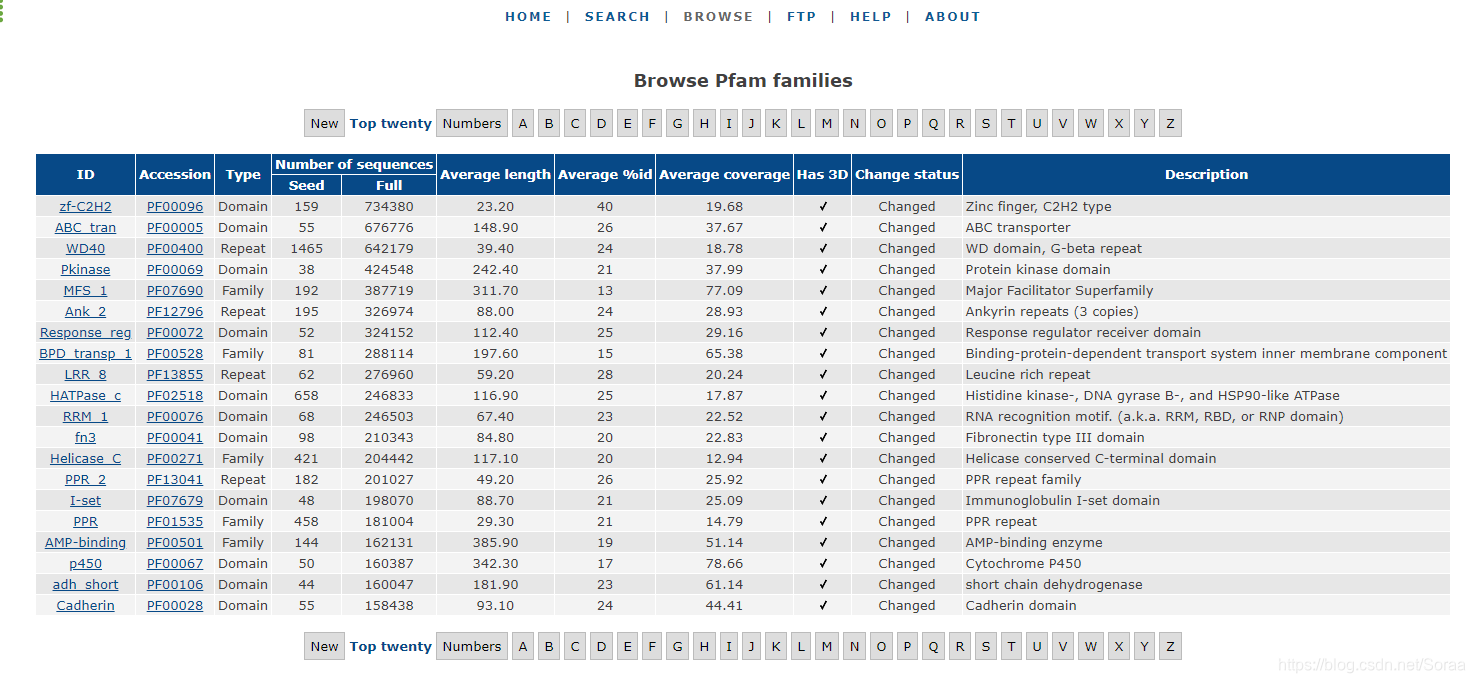1475x683 pixels.
Task: Click the bottom New button
Action: 324,646
